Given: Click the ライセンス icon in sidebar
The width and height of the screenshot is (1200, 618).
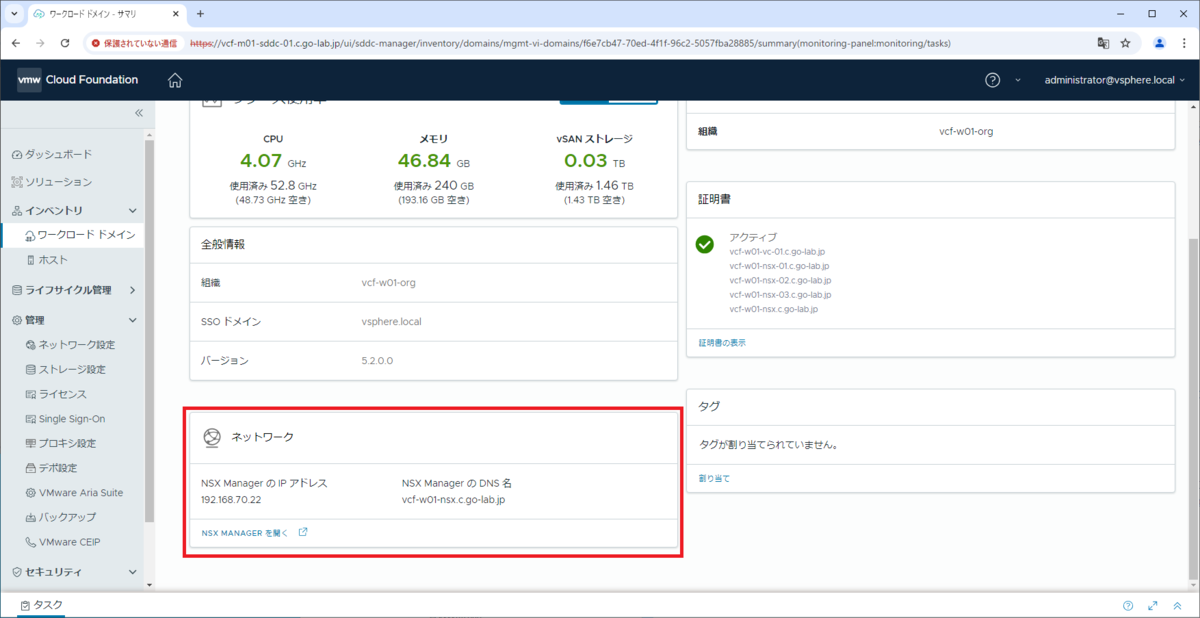Looking at the screenshot, I should tap(31, 394).
